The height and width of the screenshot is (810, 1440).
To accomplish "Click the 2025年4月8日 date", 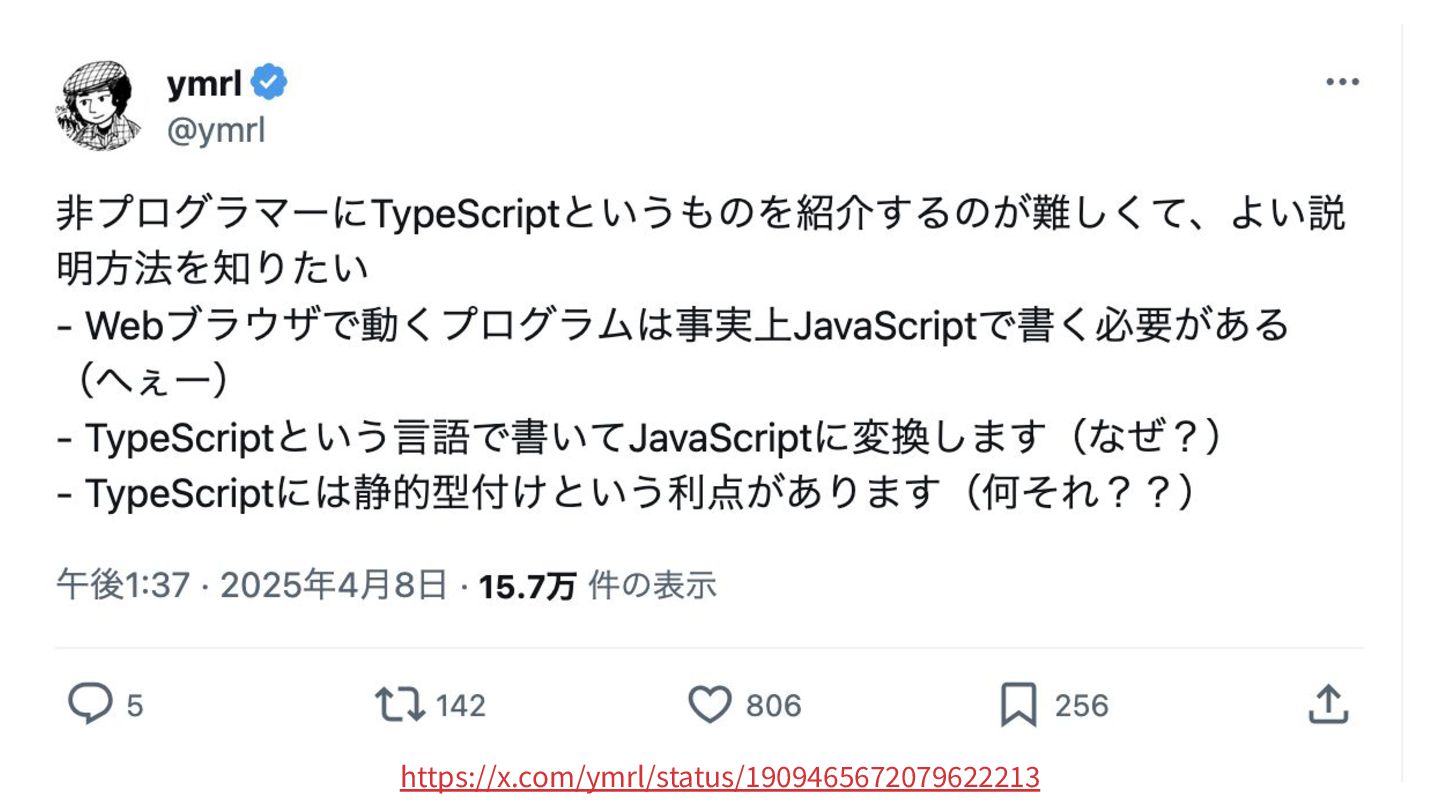I will 333,586.
